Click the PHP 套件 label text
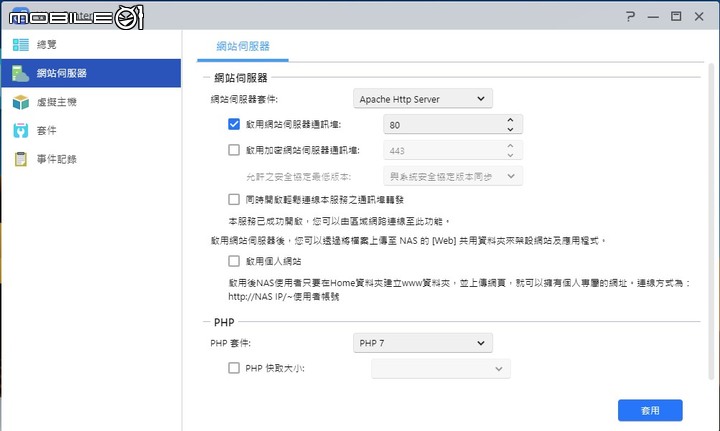The height and width of the screenshot is (431, 720). click(x=231, y=343)
